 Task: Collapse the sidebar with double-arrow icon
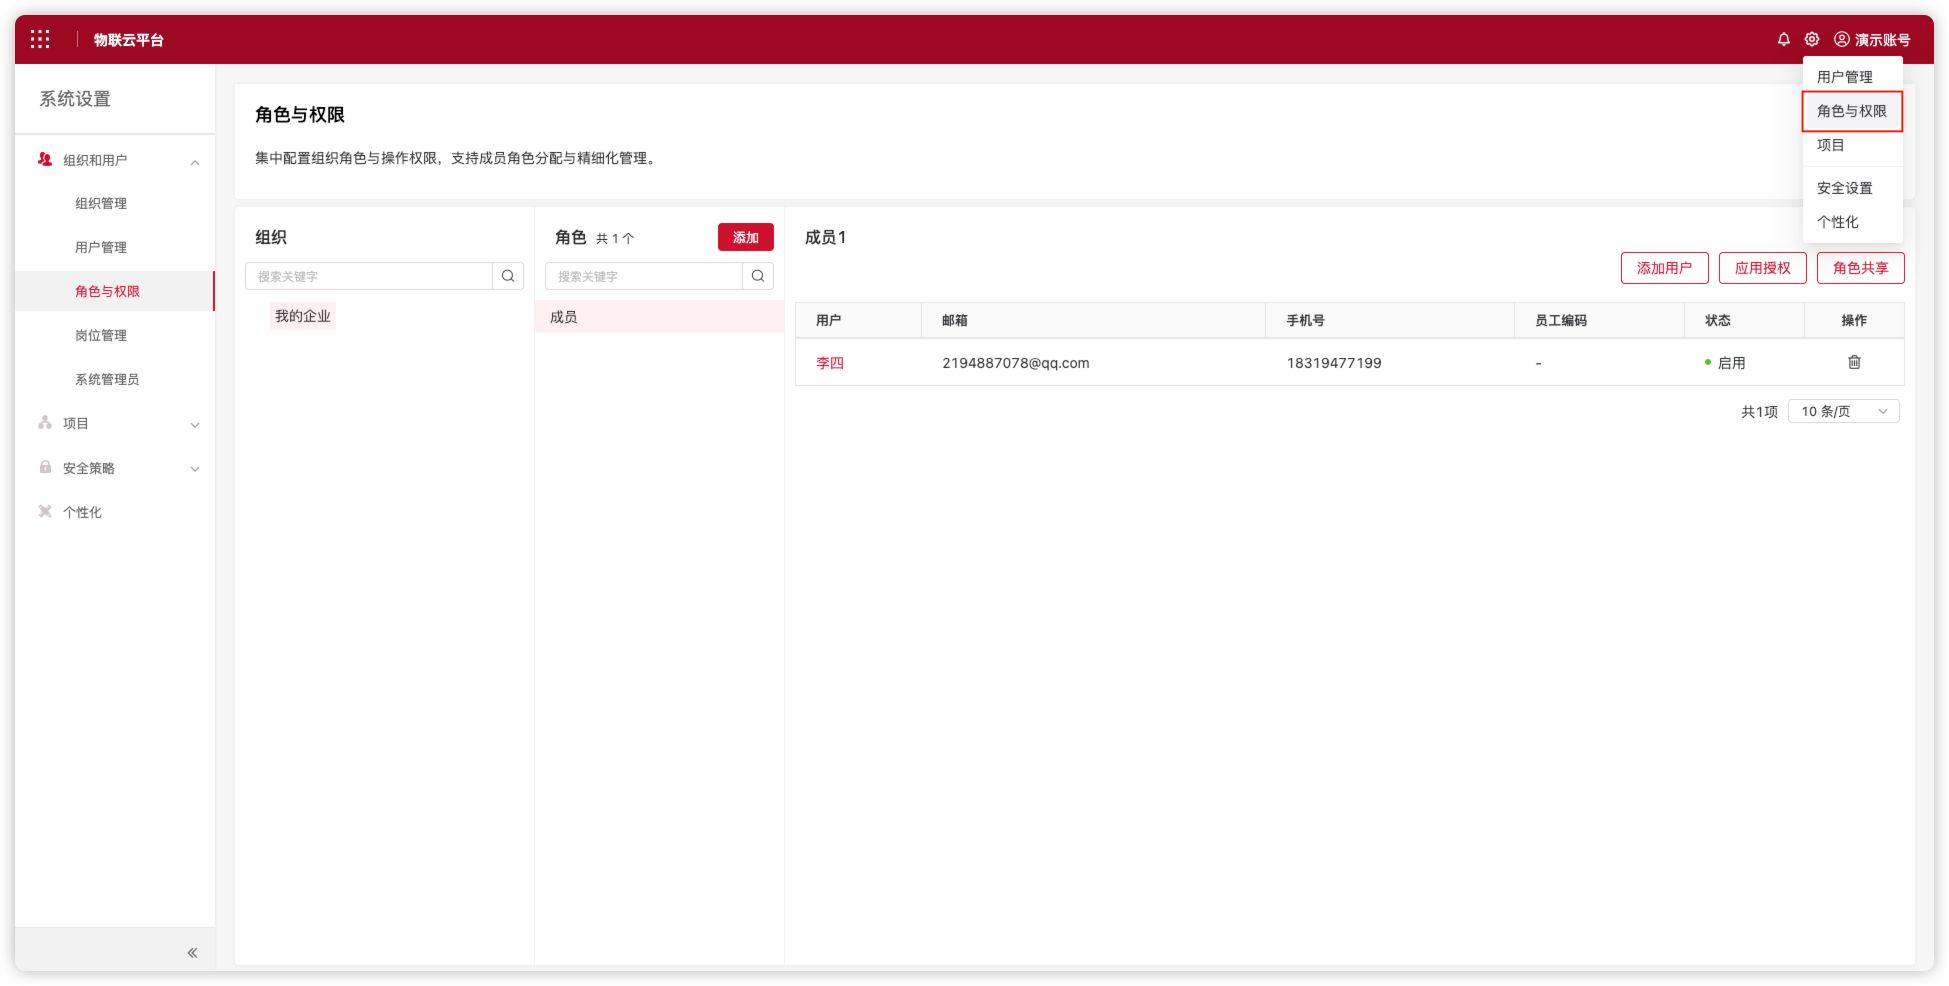click(x=192, y=952)
